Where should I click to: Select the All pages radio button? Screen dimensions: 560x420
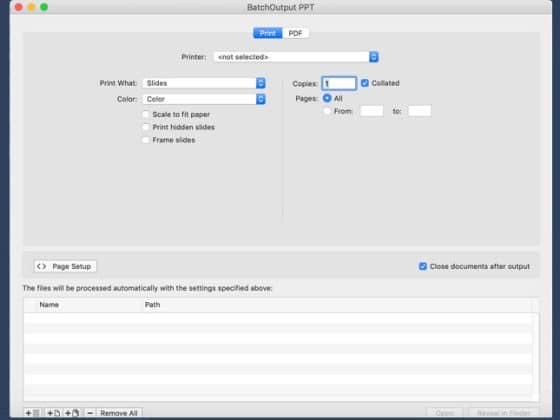[327, 98]
